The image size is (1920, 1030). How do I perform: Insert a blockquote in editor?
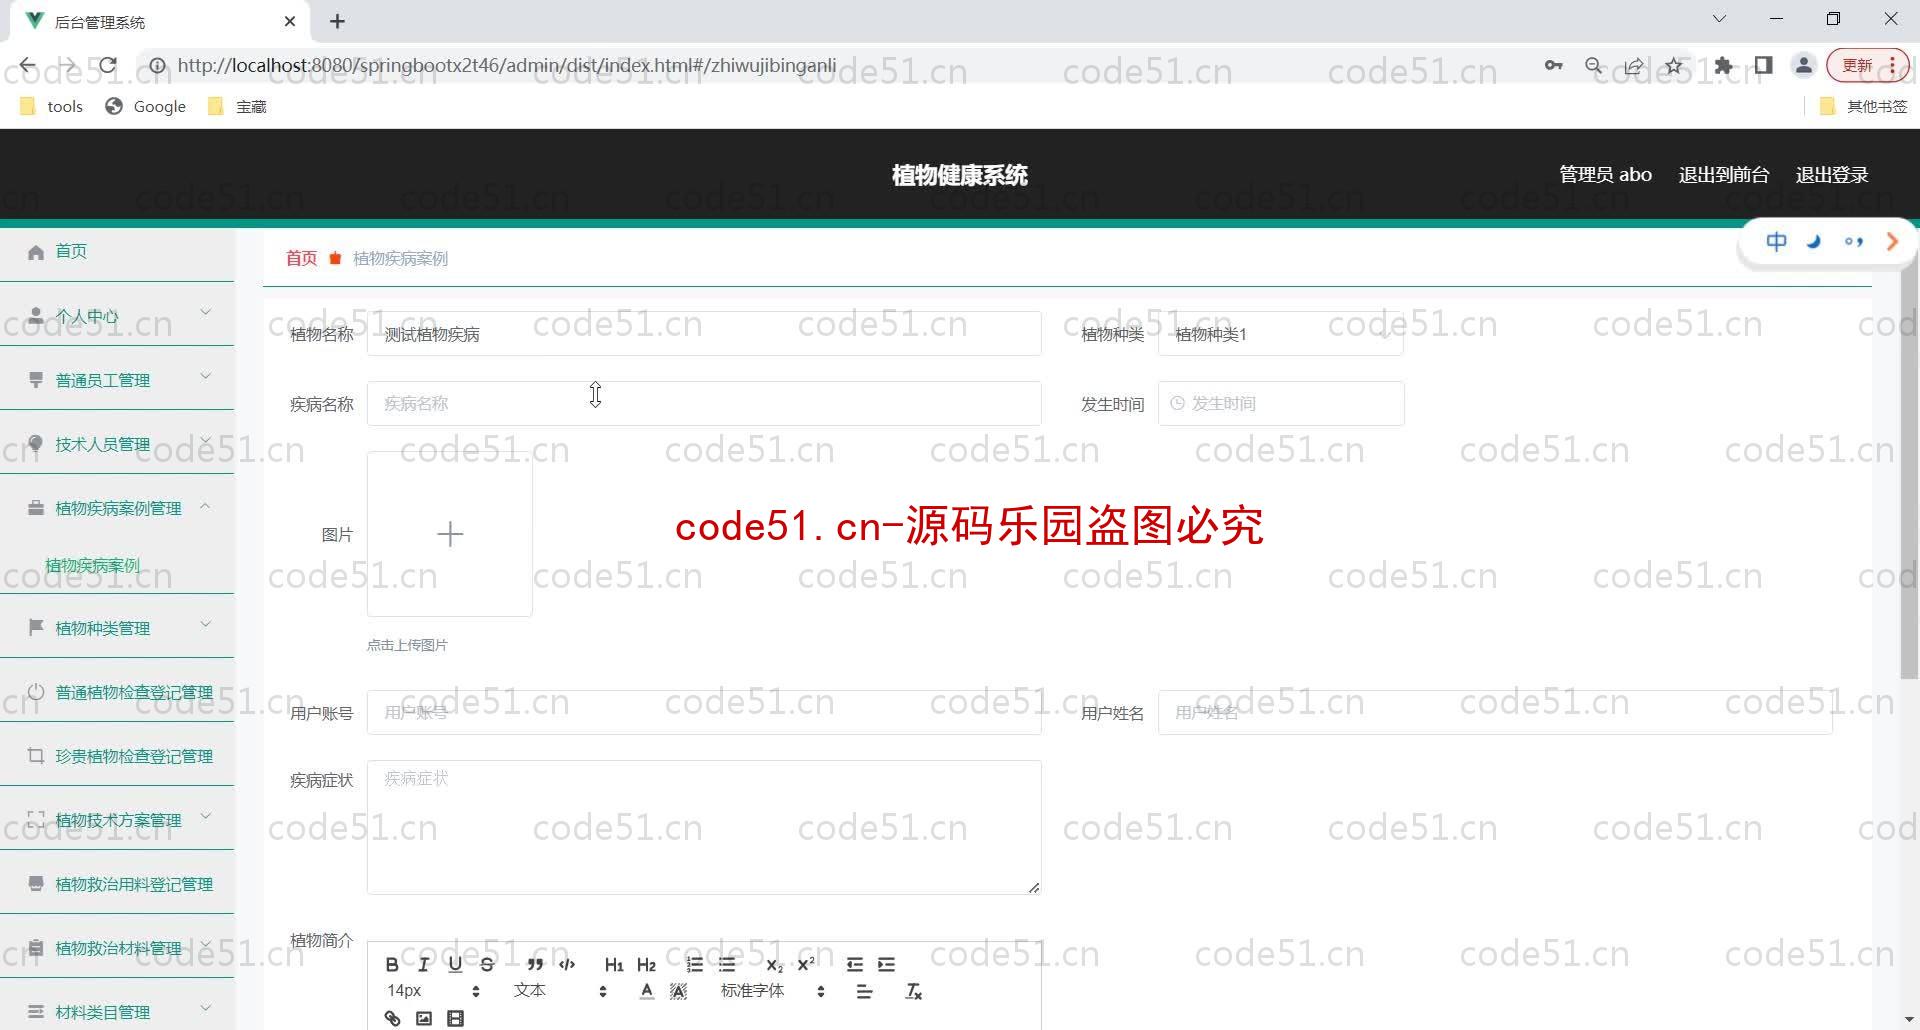tap(535, 964)
